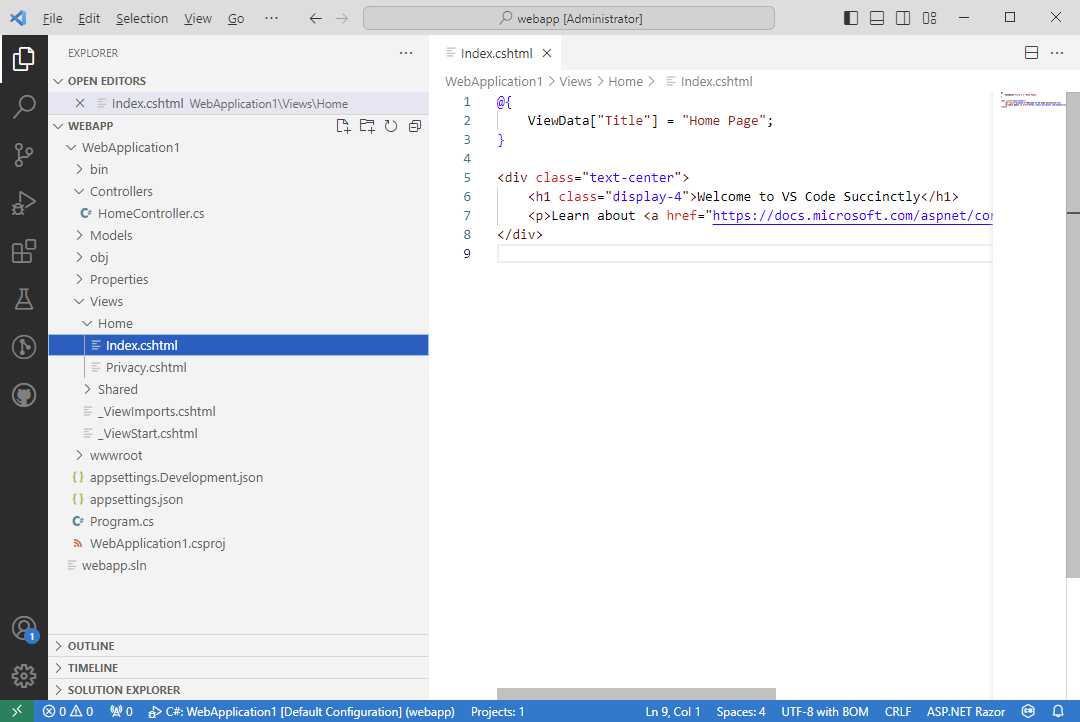Go forward in navigation history
Image resolution: width=1080 pixels, height=722 pixels.
pyautogui.click(x=342, y=18)
